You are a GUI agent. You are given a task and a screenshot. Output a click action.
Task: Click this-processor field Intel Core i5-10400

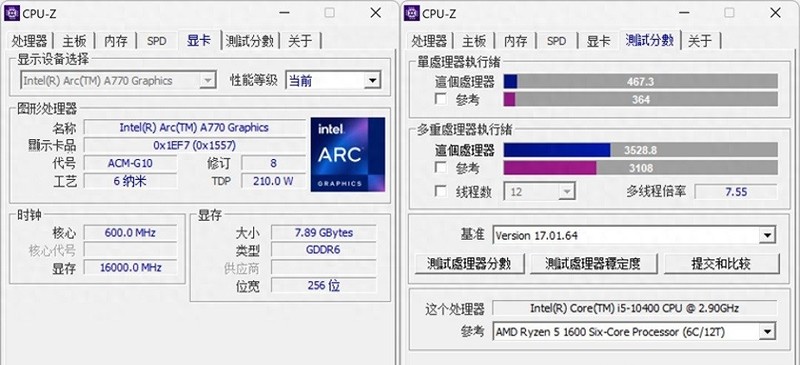(635, 308)
